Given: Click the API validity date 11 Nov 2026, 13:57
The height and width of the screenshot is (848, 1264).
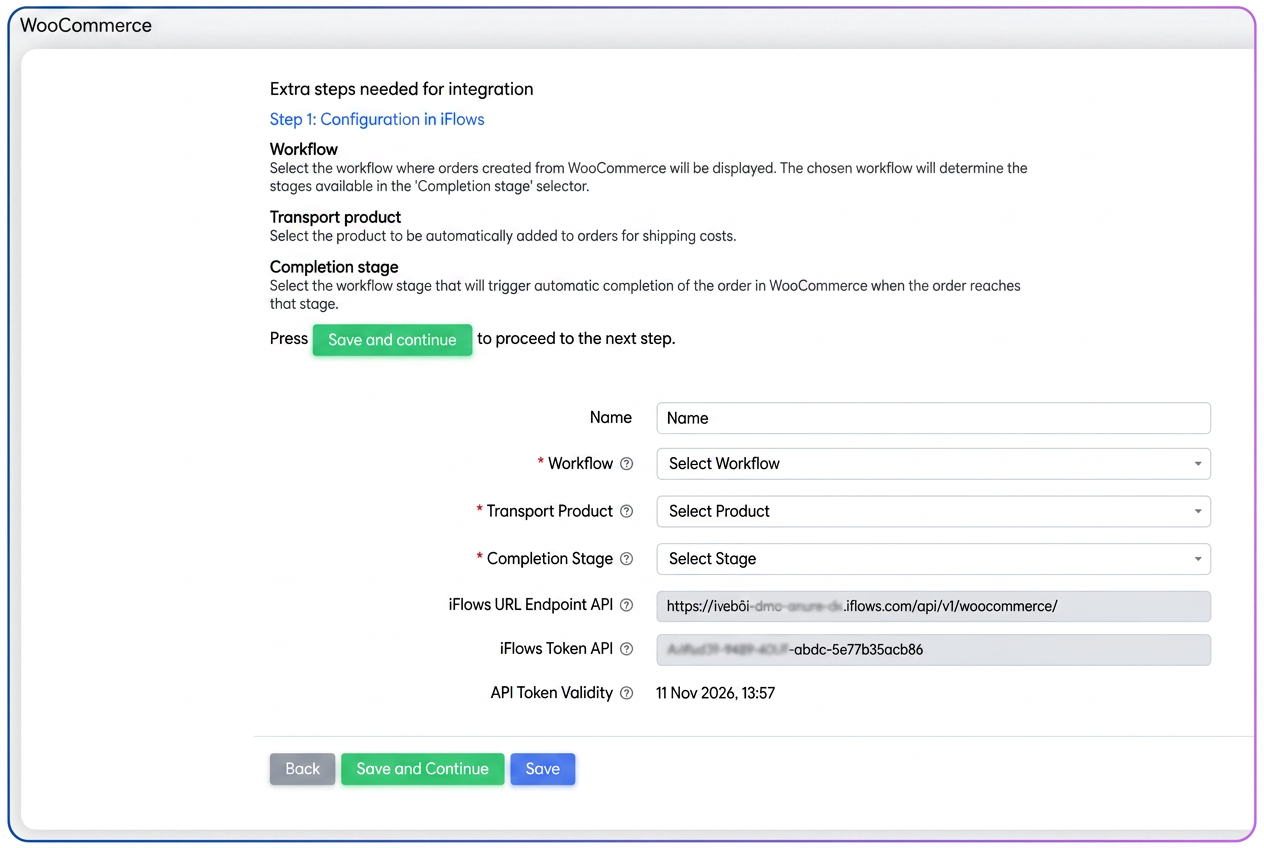Looking at the screenshot, I should point(715,693).
